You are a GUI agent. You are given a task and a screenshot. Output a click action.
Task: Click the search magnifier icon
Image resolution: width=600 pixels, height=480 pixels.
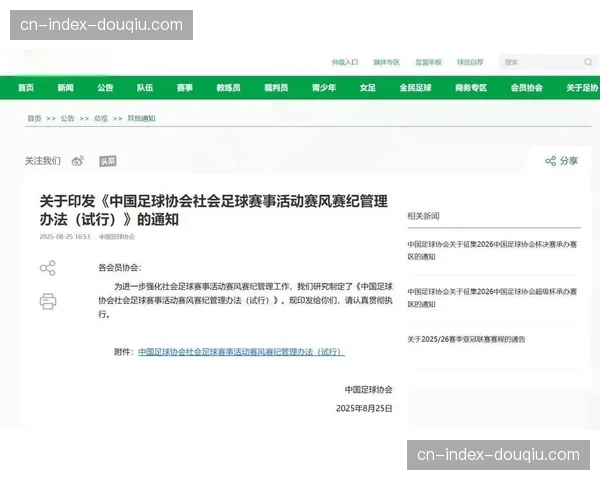click(x=588, y=62)
